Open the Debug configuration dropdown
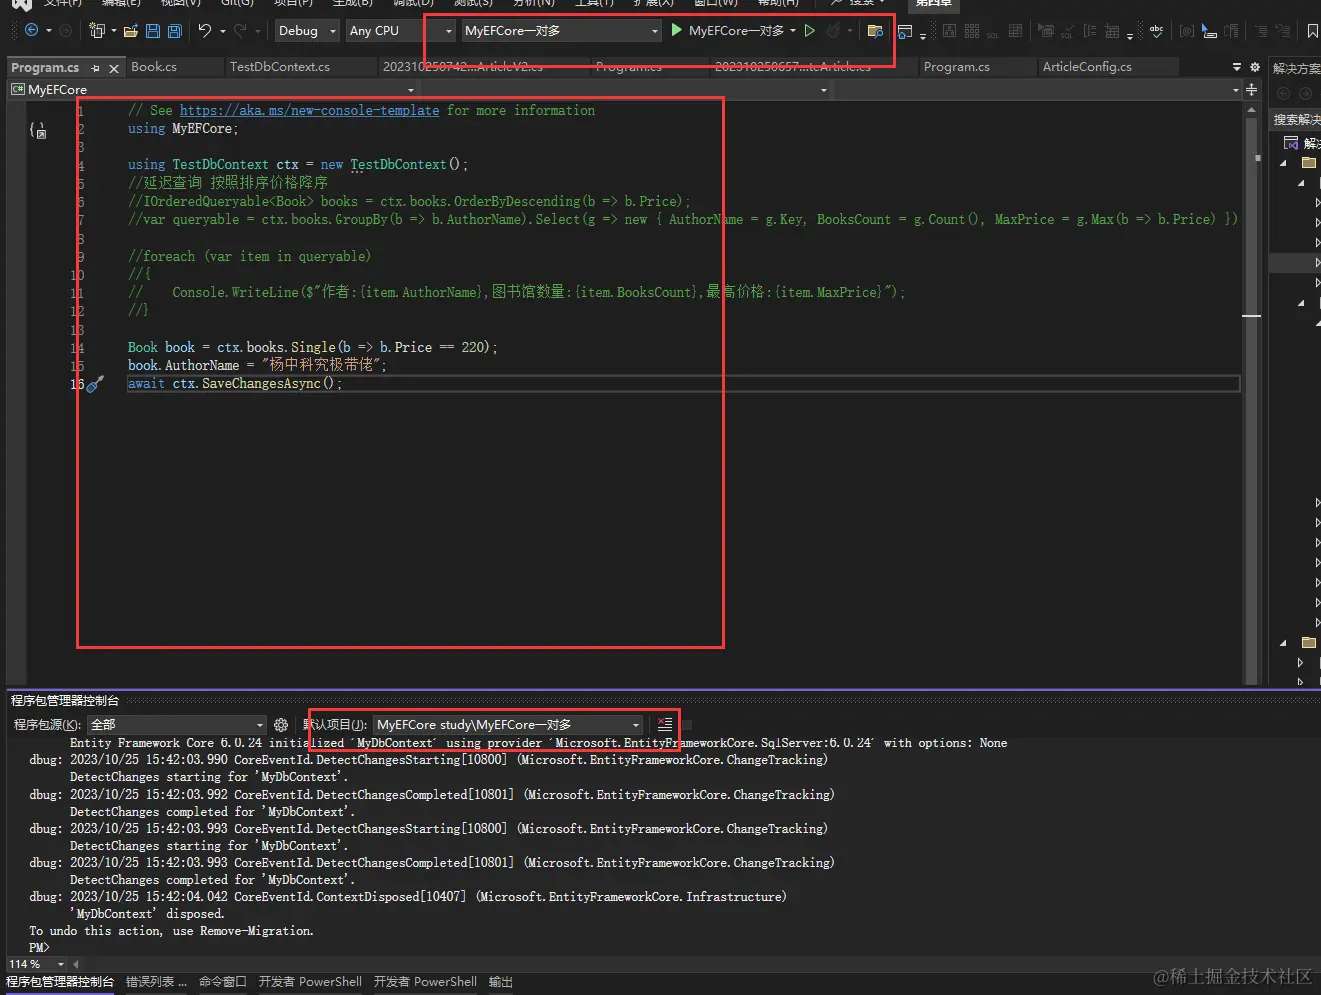Image resolution: width=1321 pixels, height=995 pixels. click(x=306, y=30)
